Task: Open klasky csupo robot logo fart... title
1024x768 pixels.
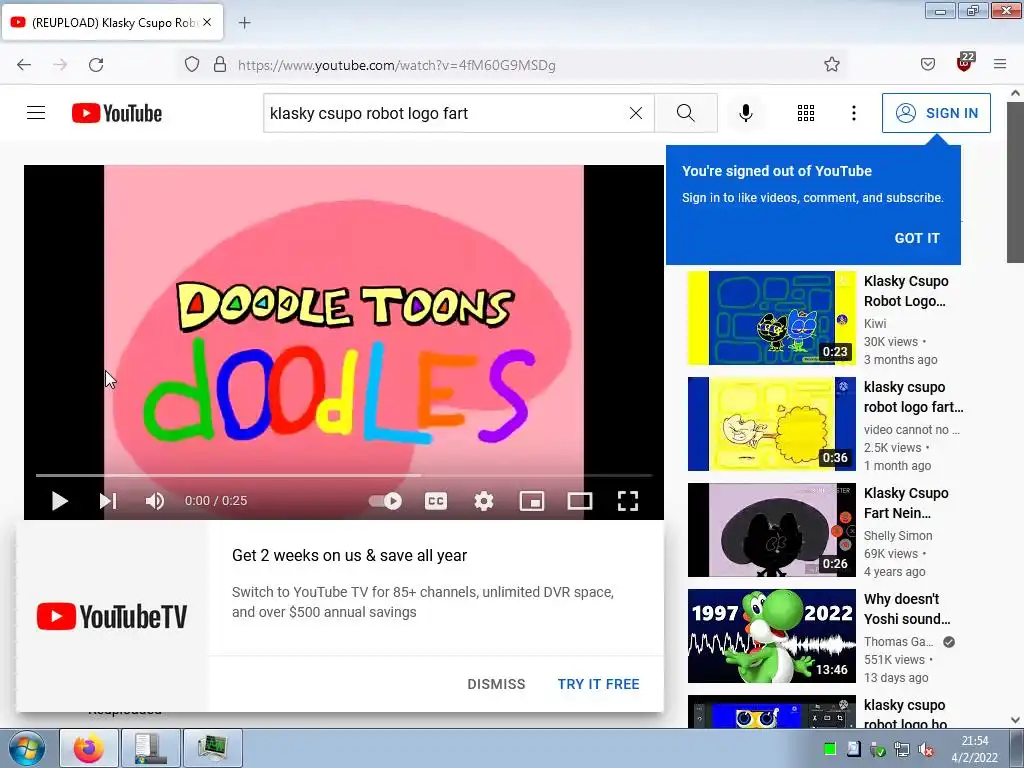Action: click(x=913, y=397)
